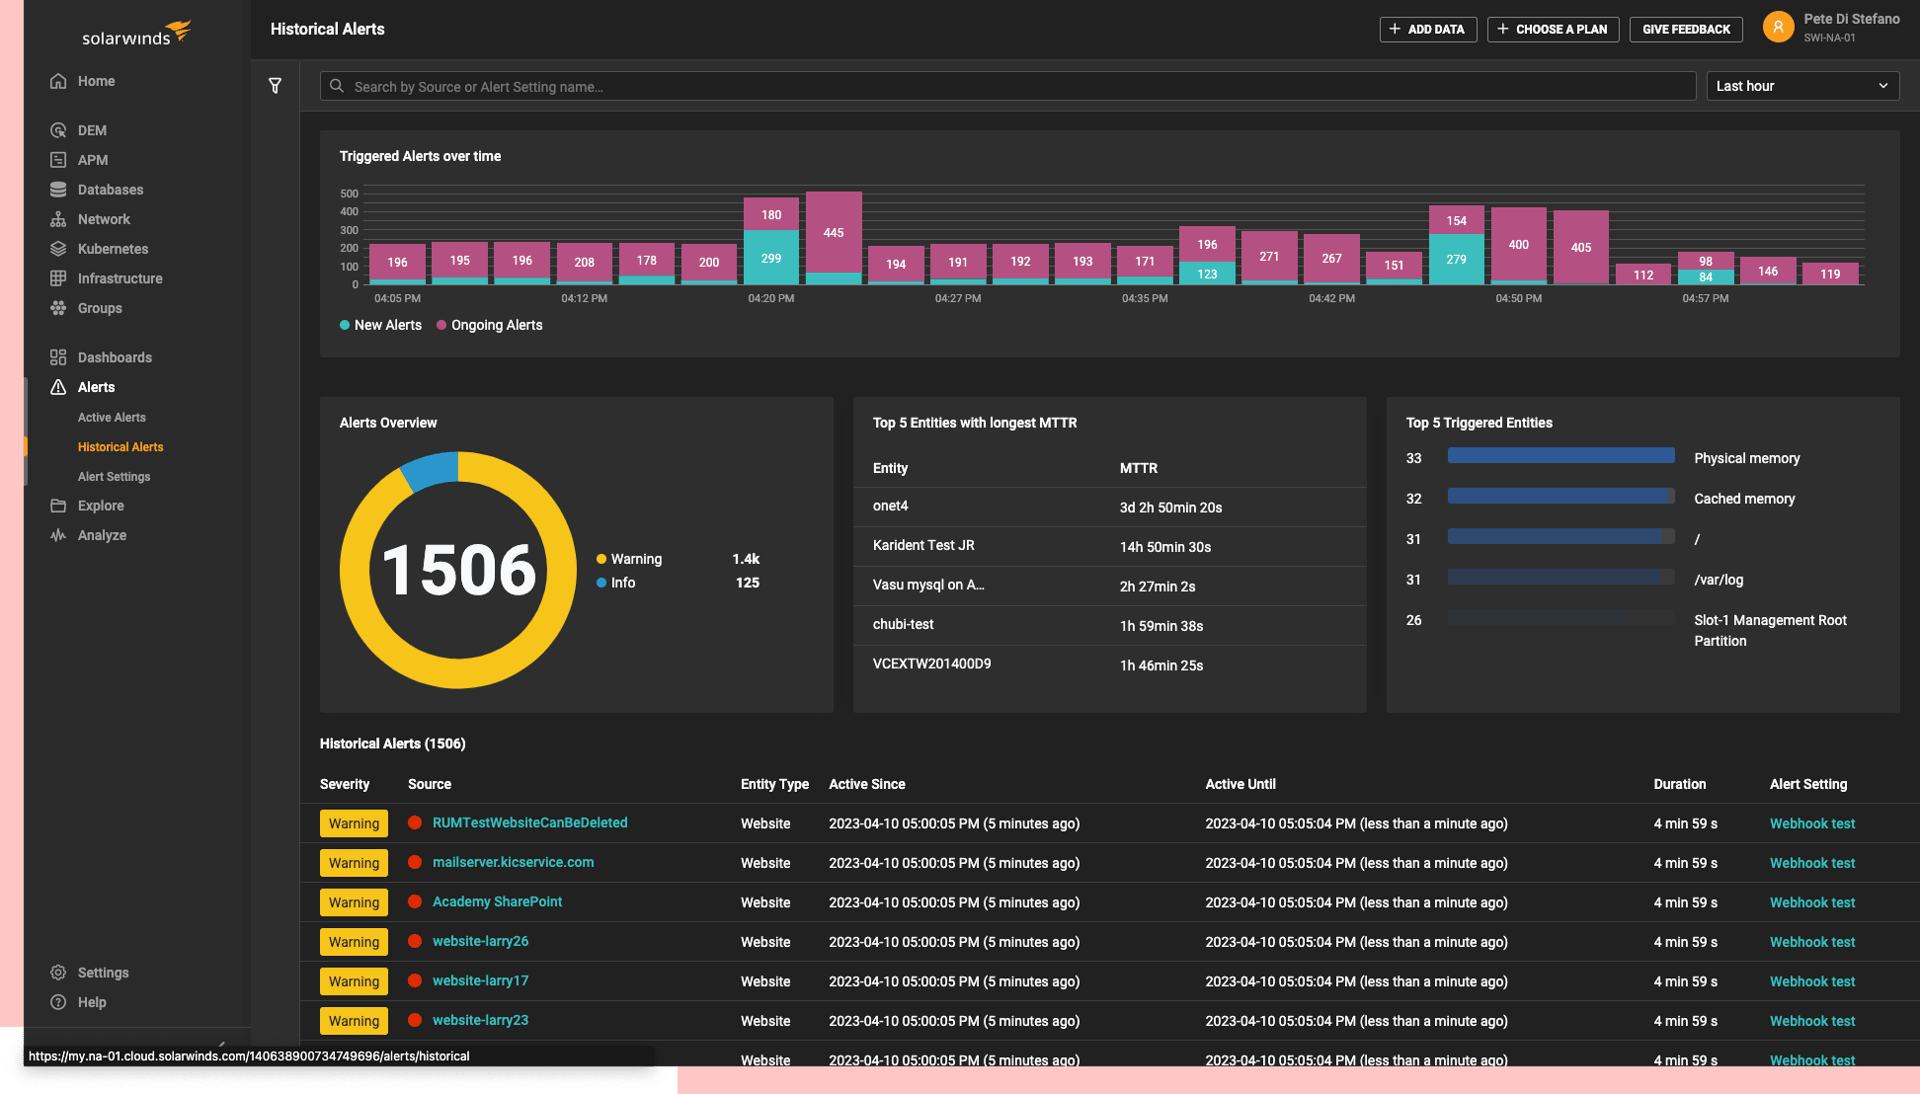1920x1094 pixels.
Task: Collapse the Alerts section in the sidebar
Action: coord(95,387)
